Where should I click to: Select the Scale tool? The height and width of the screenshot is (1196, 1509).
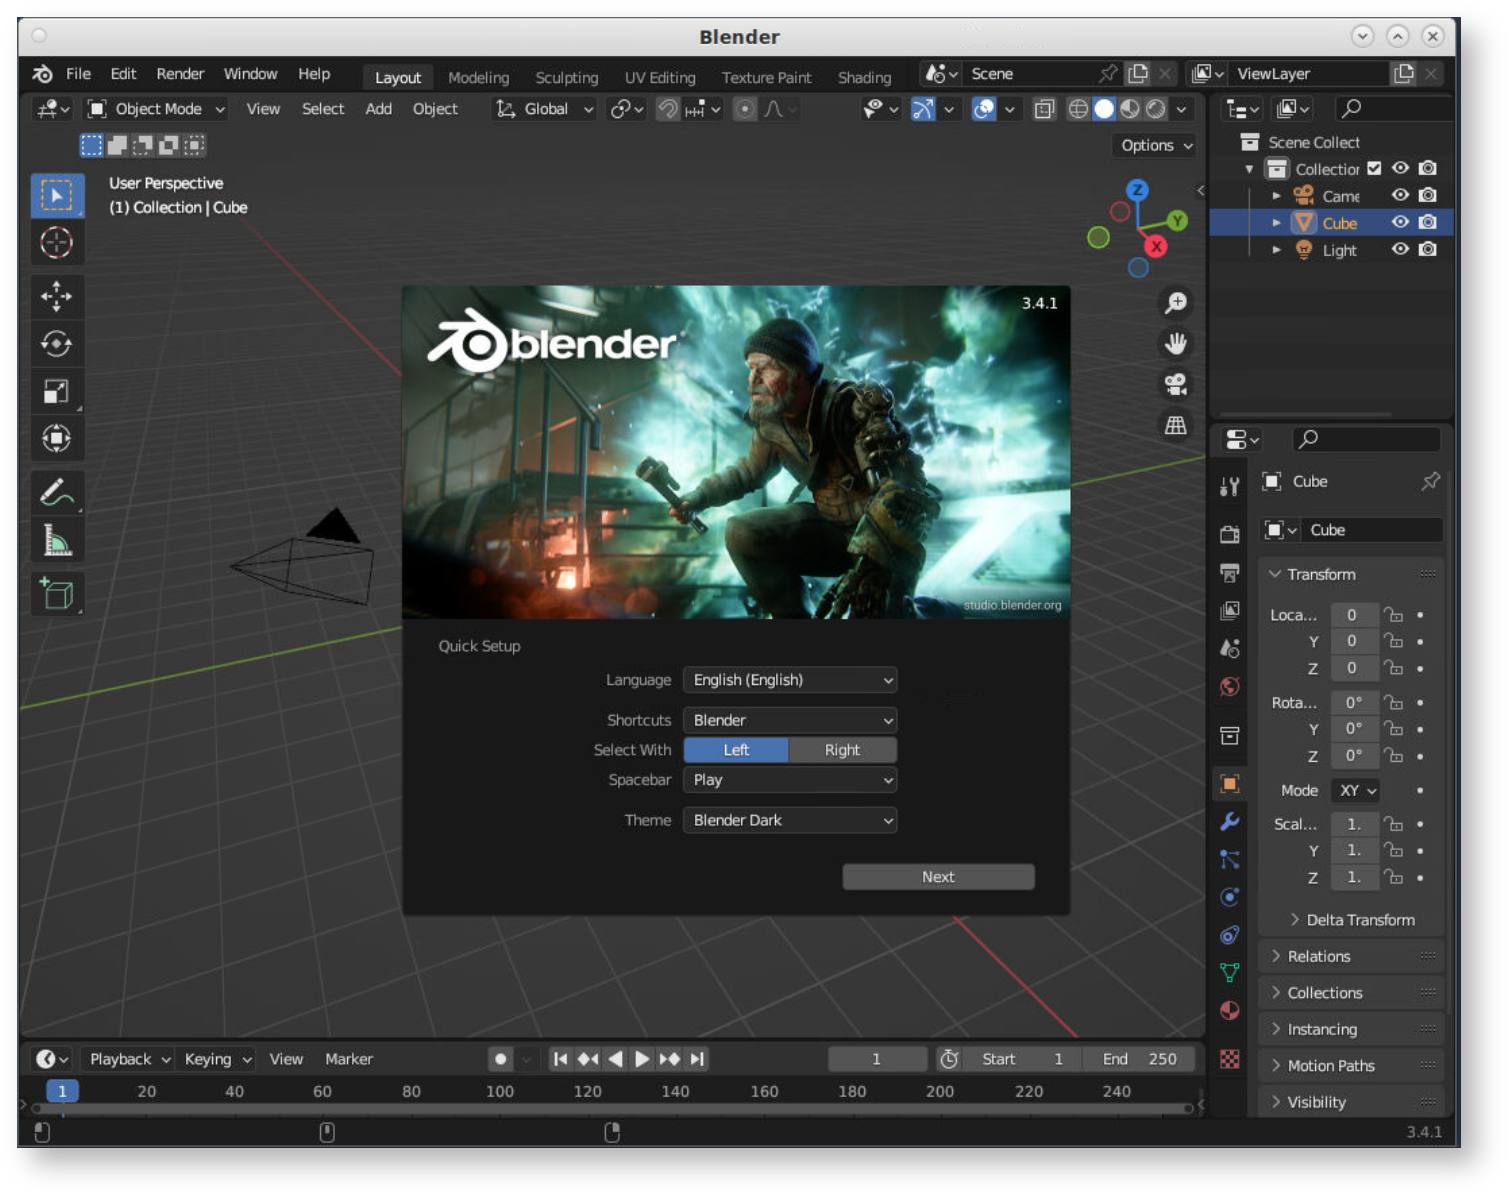click(57, 391)
